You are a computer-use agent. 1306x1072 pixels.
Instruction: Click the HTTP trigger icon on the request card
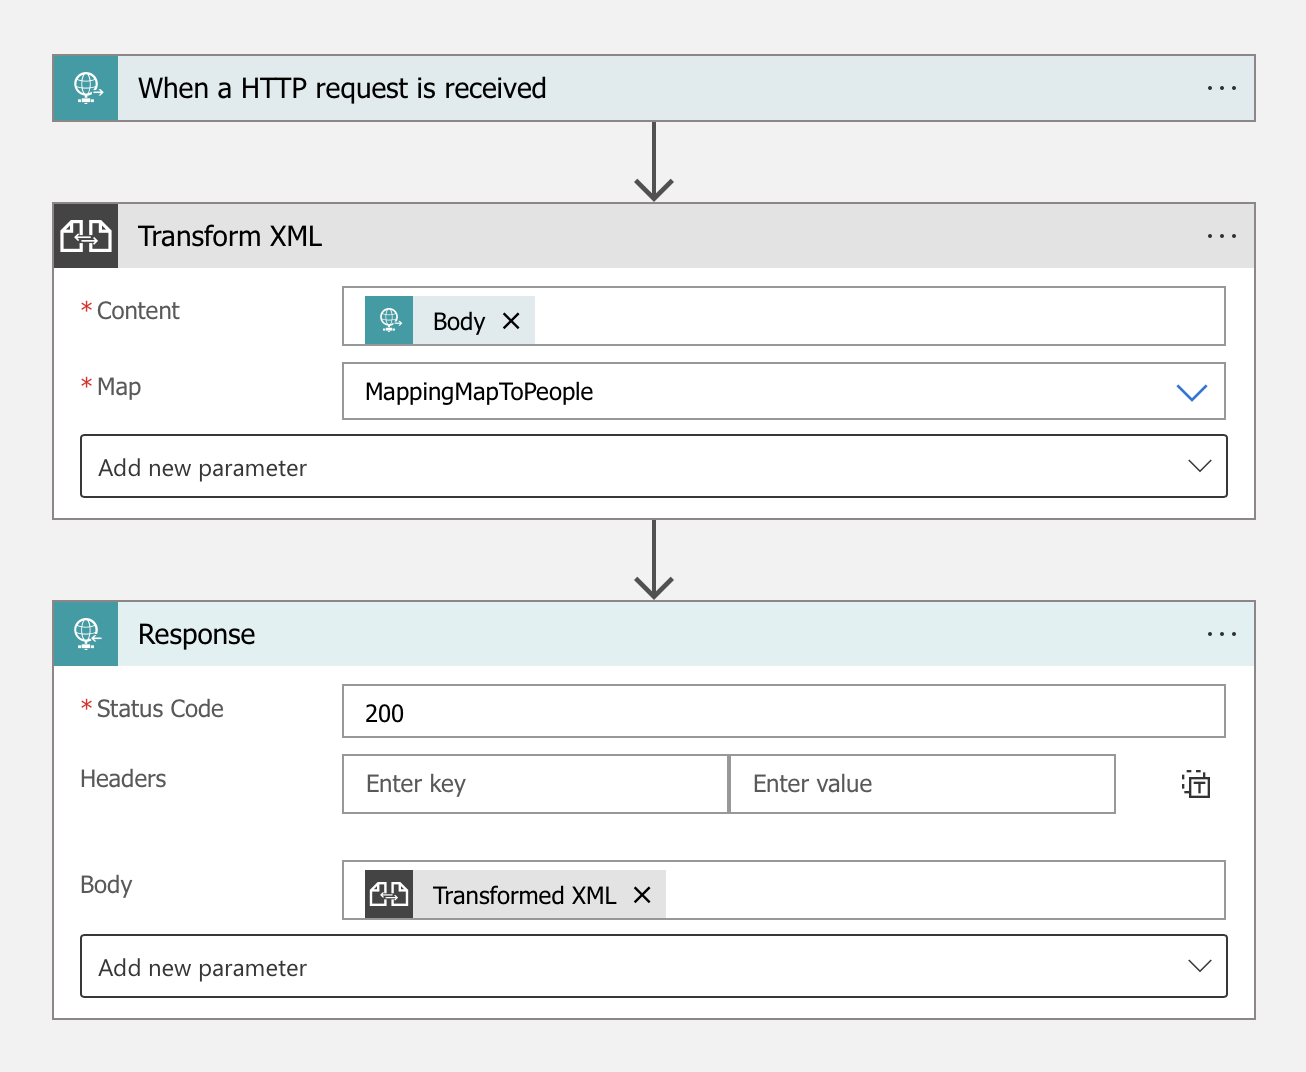[x=85, y=88]
